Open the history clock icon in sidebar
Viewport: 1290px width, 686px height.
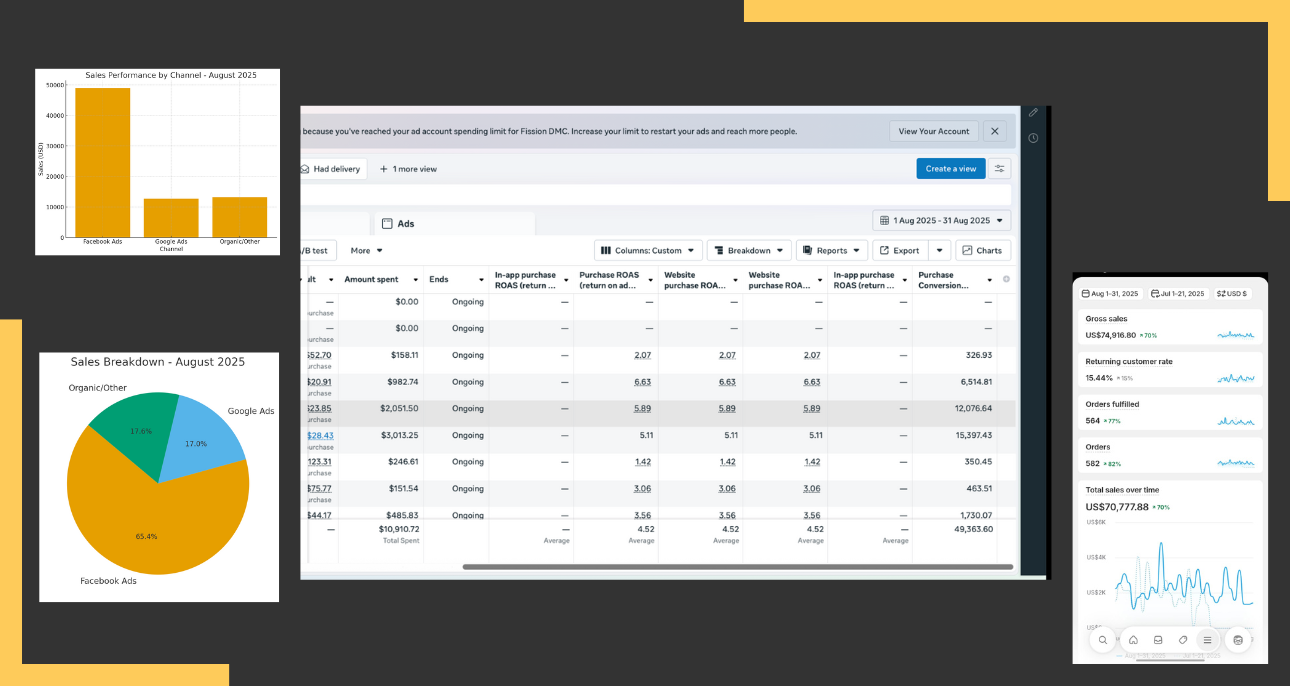(1033, 138)
